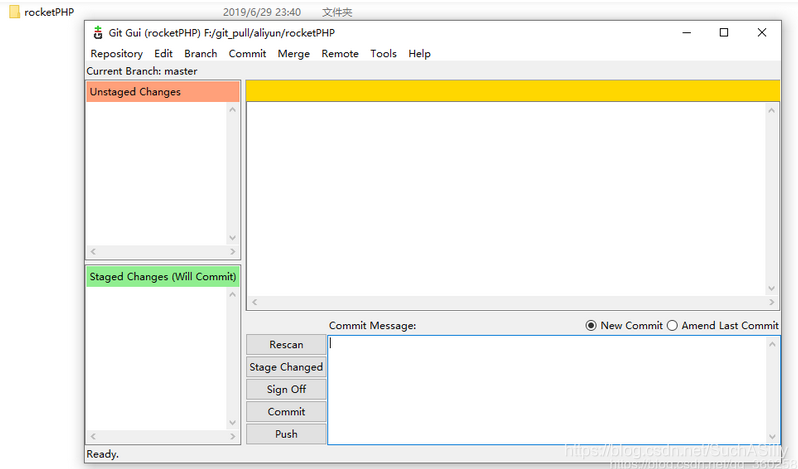798x469 pixels.
Task: Maximize the Git Gui window
Action: click(x=724, y=33)
